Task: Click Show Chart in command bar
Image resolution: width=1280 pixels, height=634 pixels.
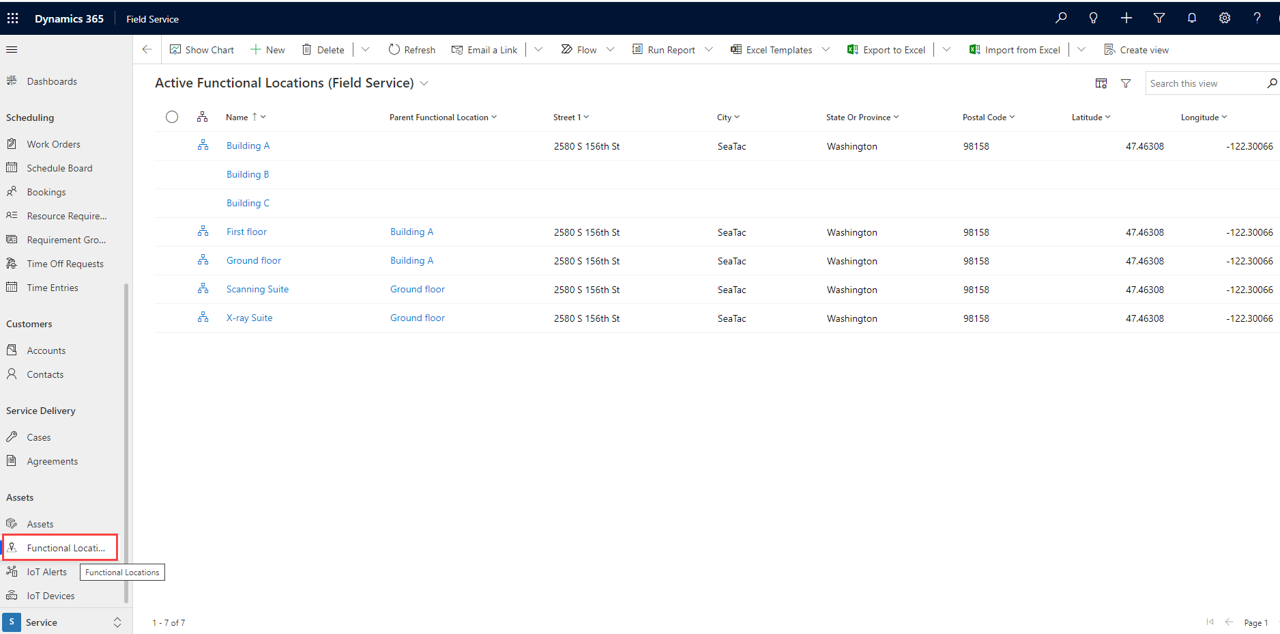Action: pos(202,49)
